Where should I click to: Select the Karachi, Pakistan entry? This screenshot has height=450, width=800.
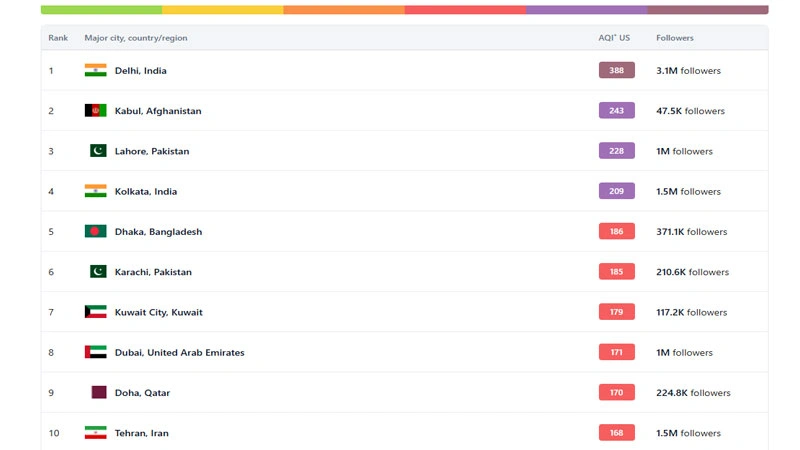[x=153, y=272]
